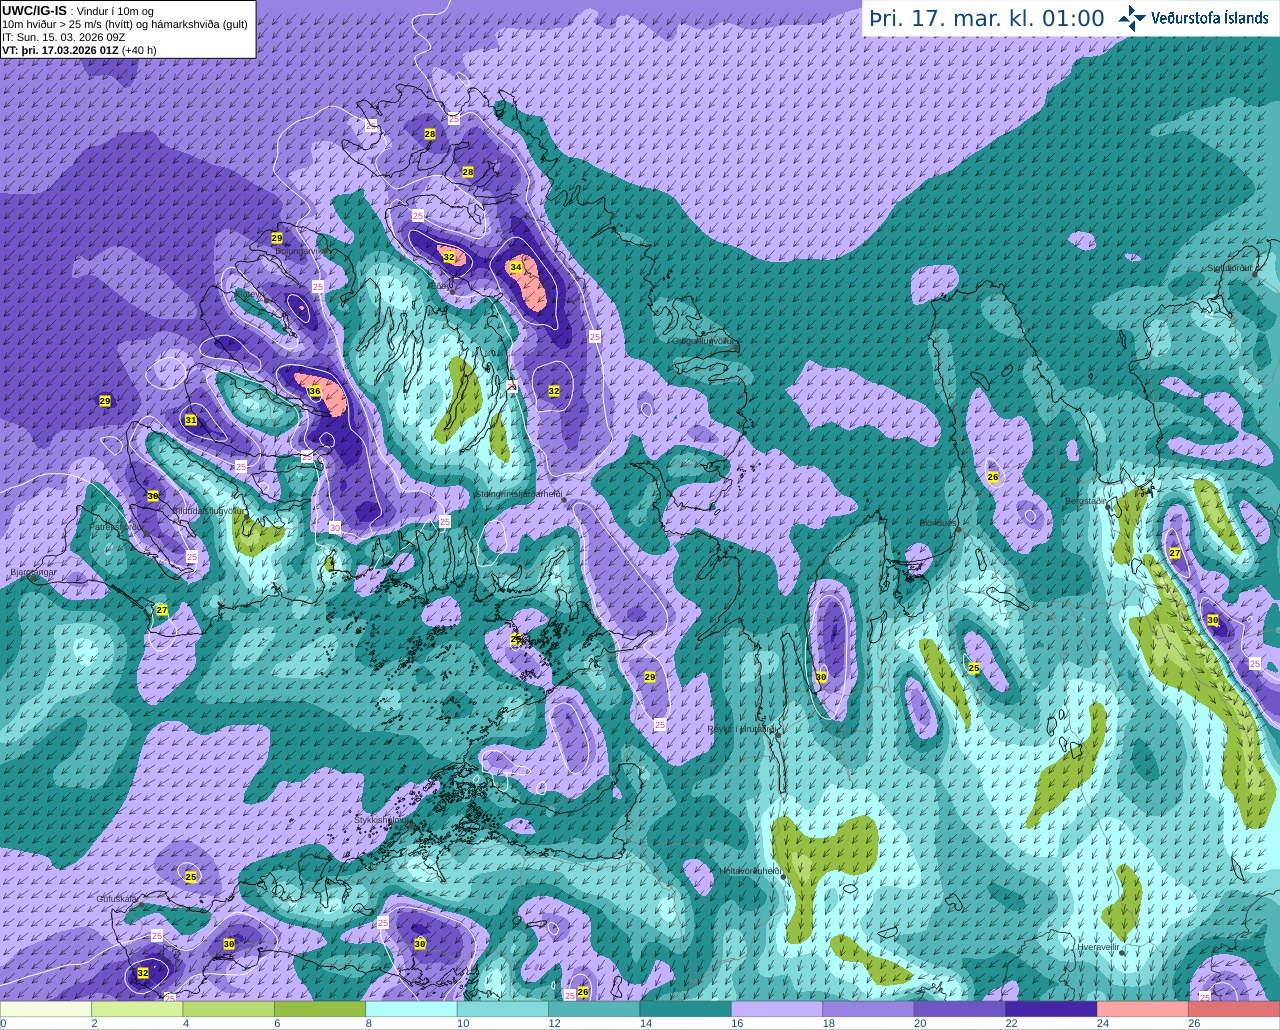
Task: Click the initial time line 'IT: Sun. 15. 03. 2026 09Z'
Action: click(63, 37)
